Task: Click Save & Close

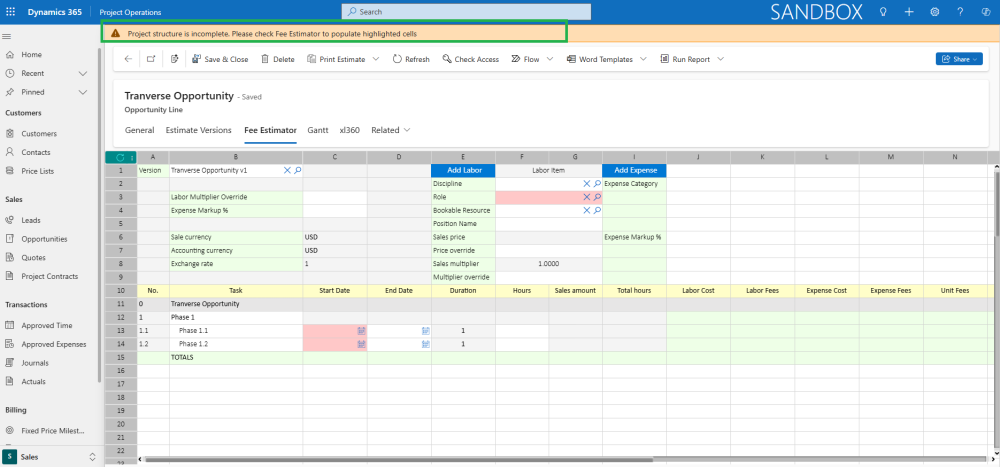Action: coord(220,59)
